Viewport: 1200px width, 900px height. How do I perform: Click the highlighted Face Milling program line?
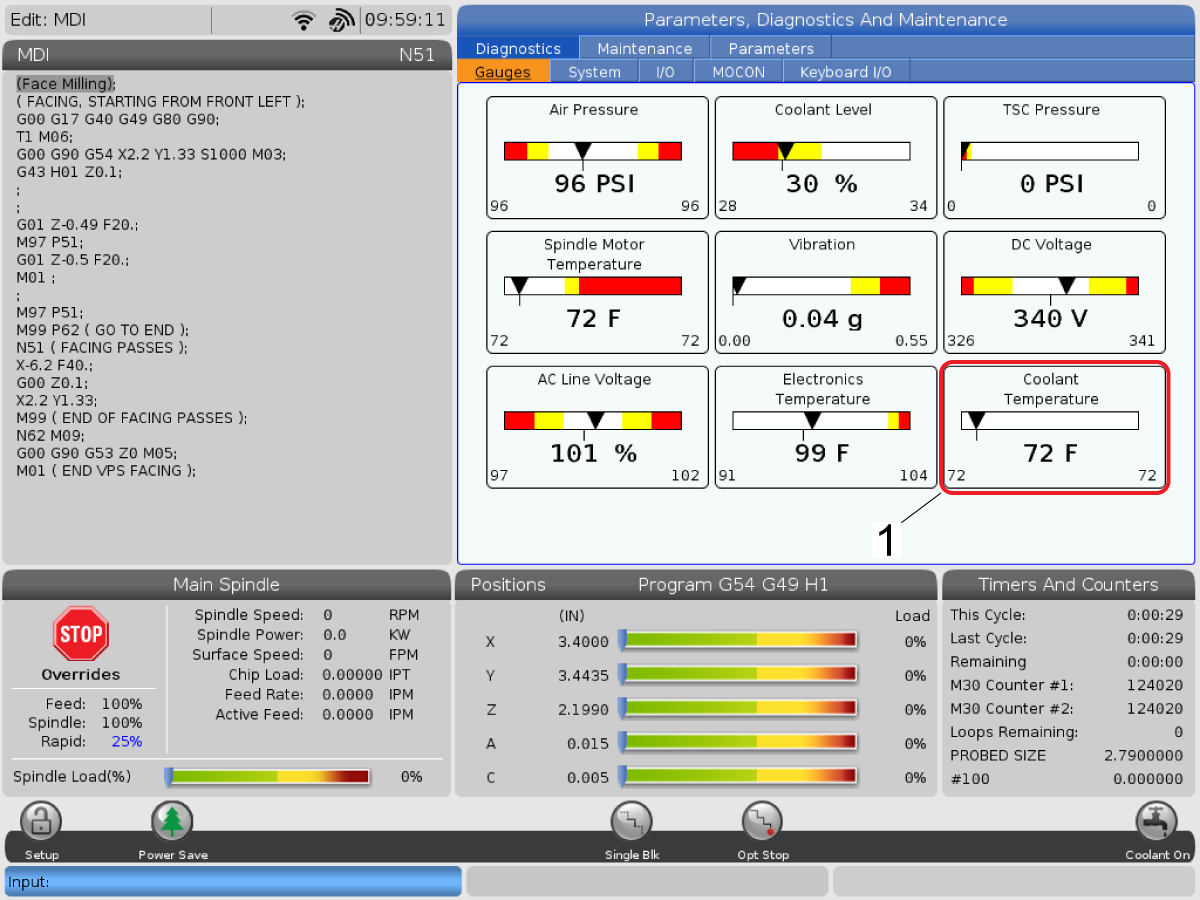(x=66, y=84)
